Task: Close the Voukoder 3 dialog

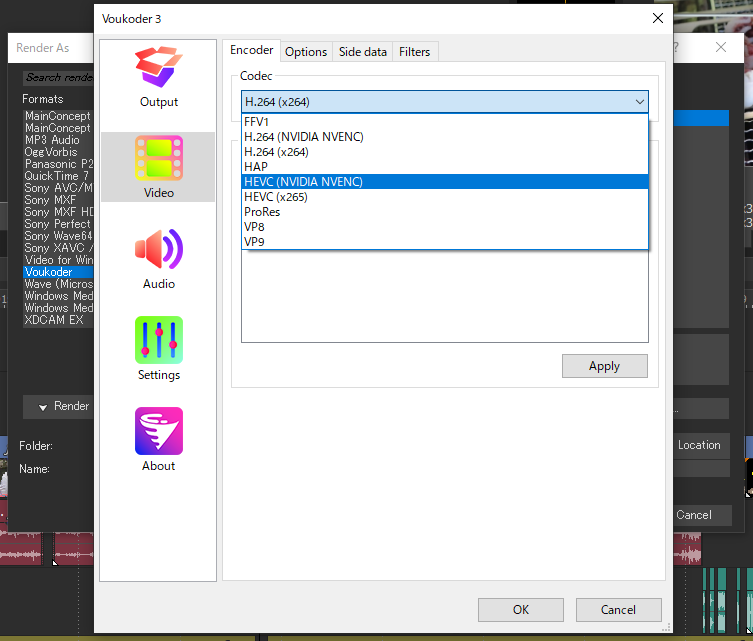Action: (x=657, y=18)
